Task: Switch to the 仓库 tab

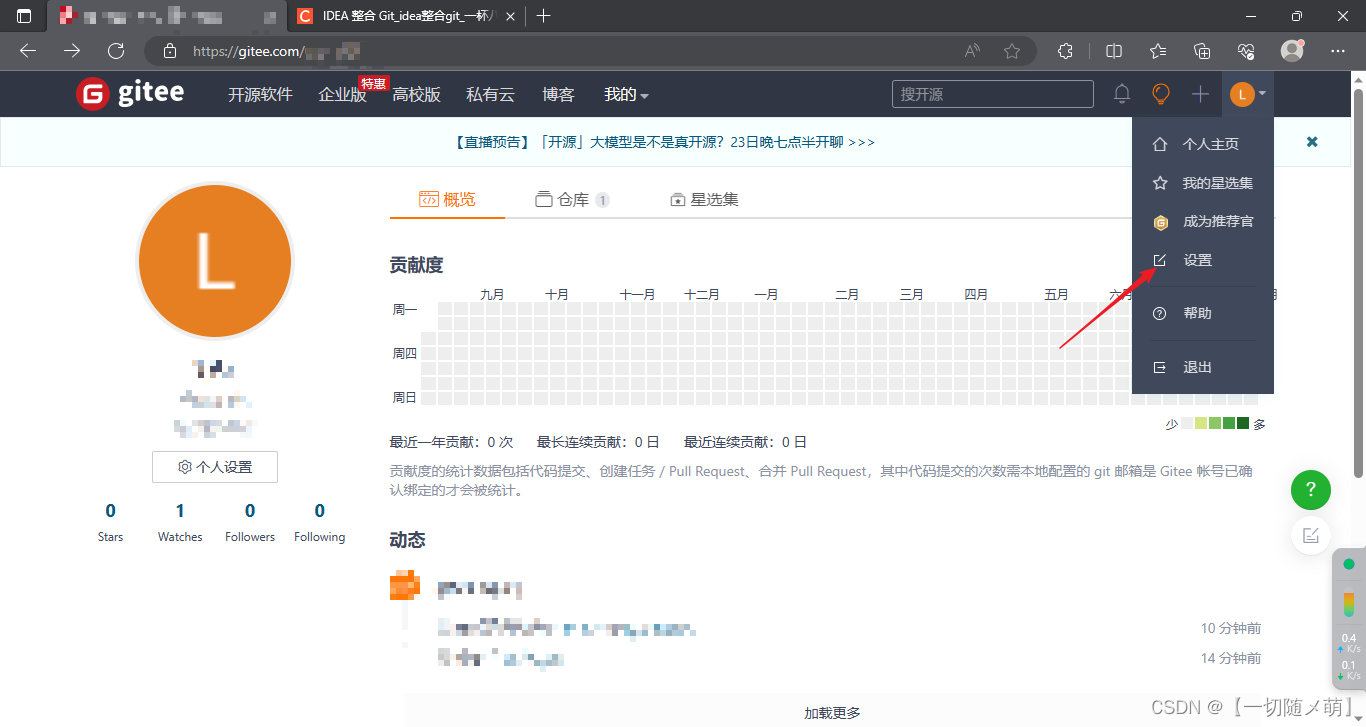Action: pos(572,199)
